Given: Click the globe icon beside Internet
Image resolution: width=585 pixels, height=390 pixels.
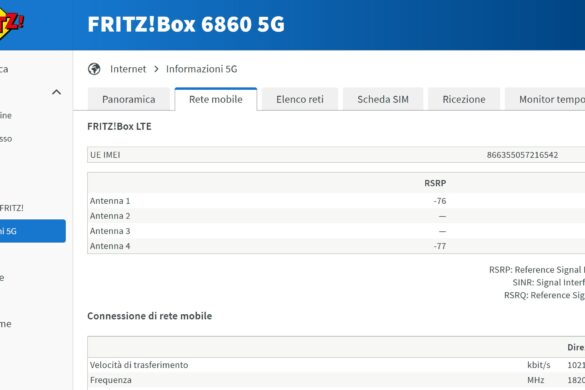Looking at the screenshot, I should pos(94,69).
